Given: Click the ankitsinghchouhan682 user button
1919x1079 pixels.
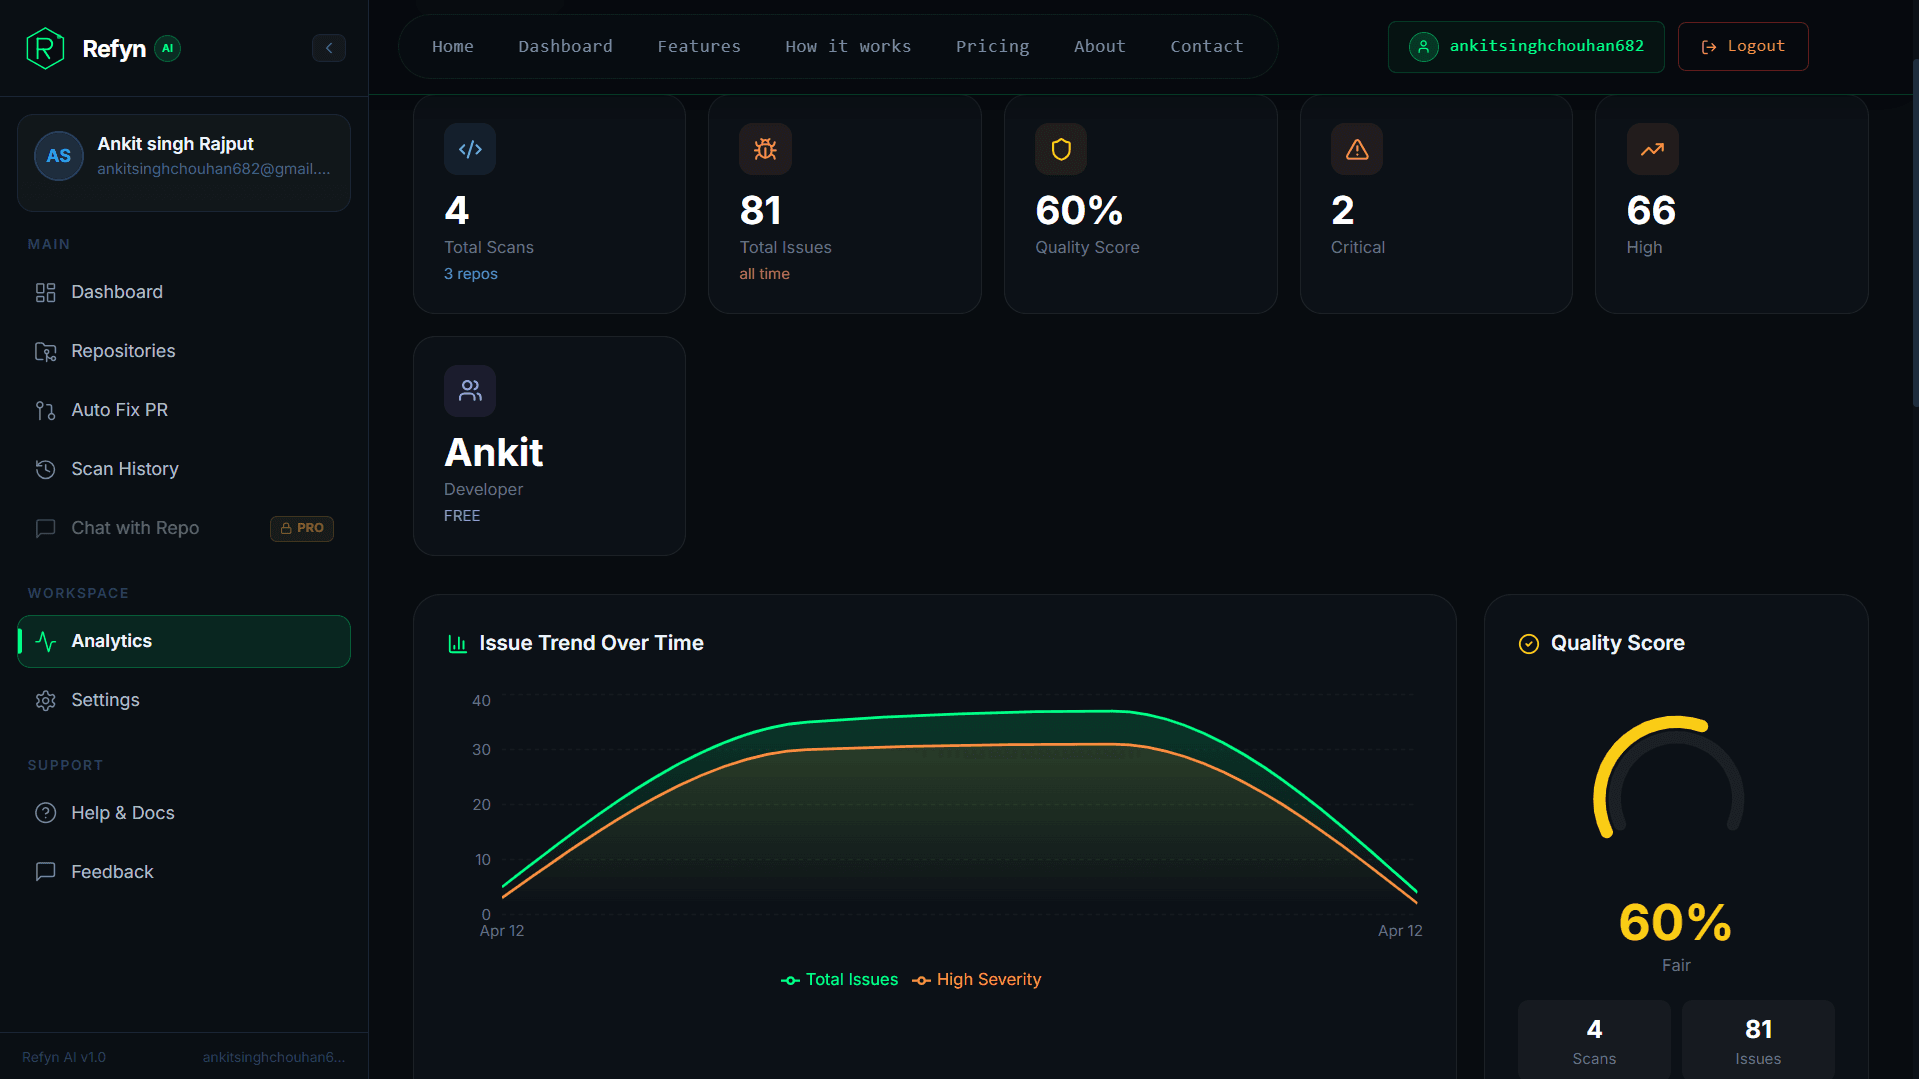Looking at the screenshot, I should point(1526,46).
